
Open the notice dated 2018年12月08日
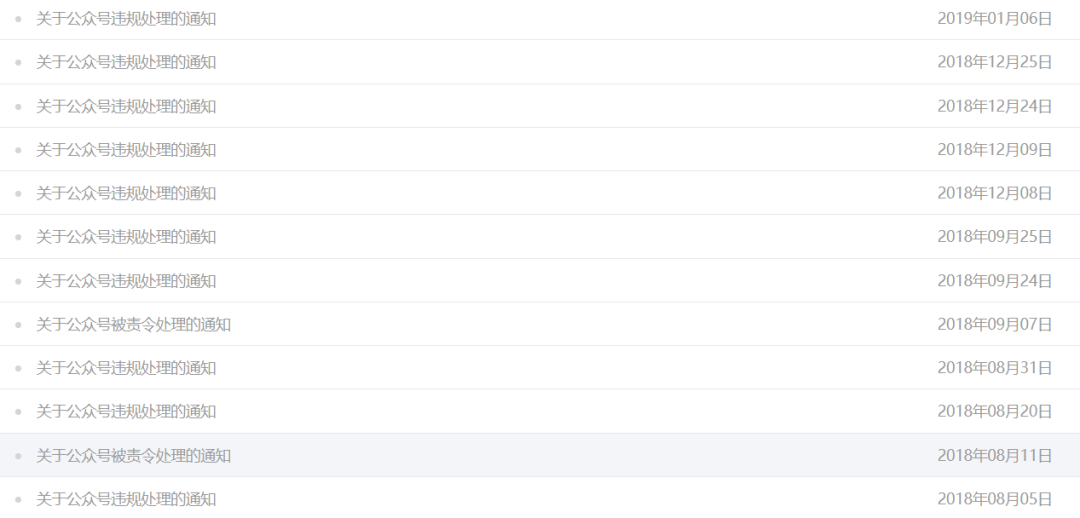(x=126, y=193)
